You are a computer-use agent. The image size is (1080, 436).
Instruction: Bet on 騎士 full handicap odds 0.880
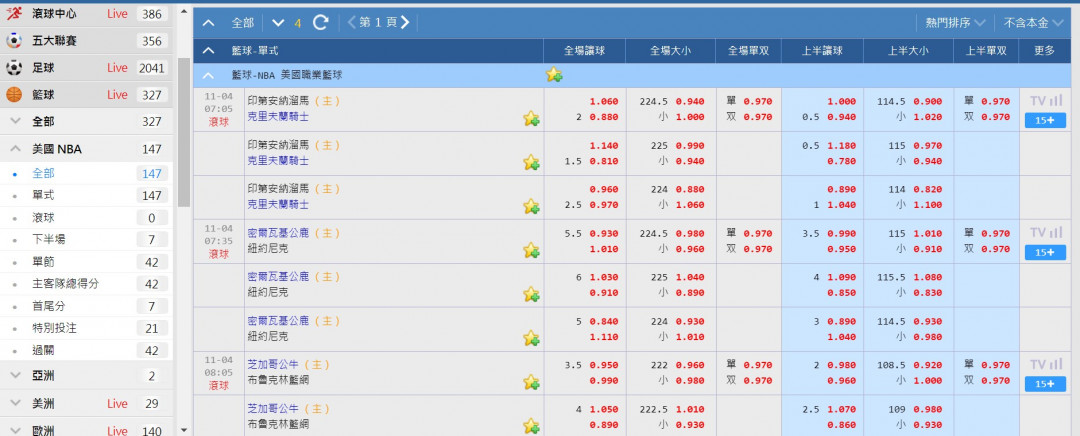(604, 117)
